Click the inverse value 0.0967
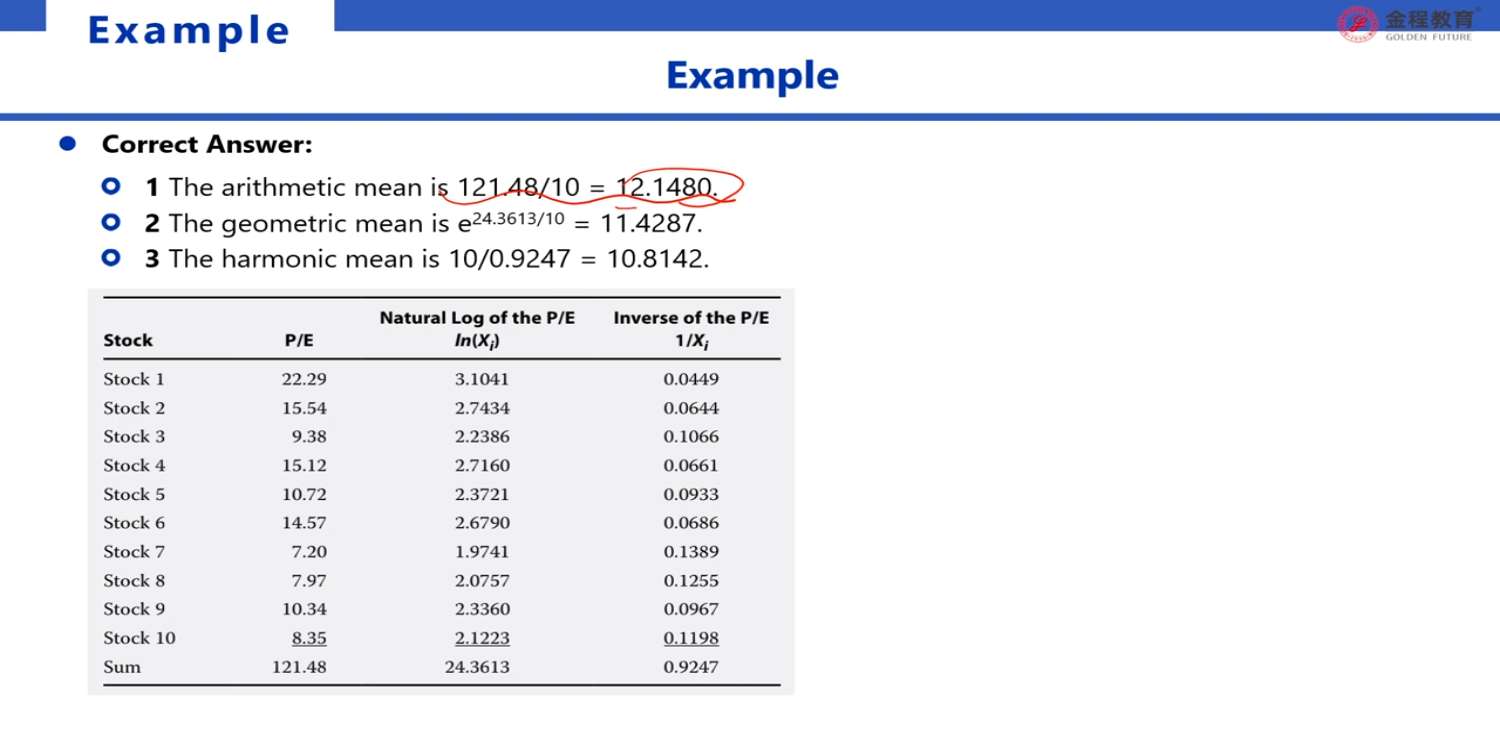 coord(691,609)
